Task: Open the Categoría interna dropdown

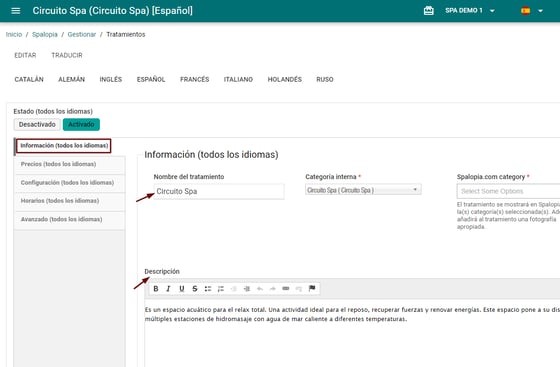Action: (363, 190)
